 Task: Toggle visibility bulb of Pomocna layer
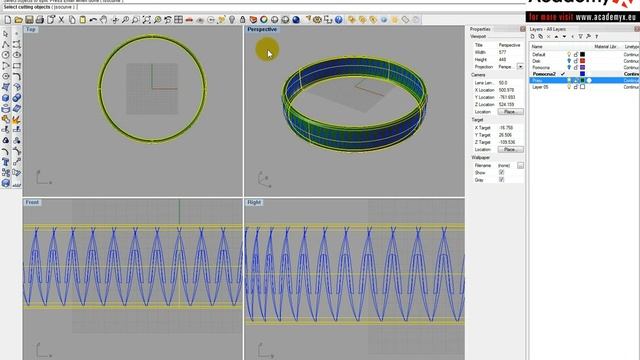click(x=569, y=67)
